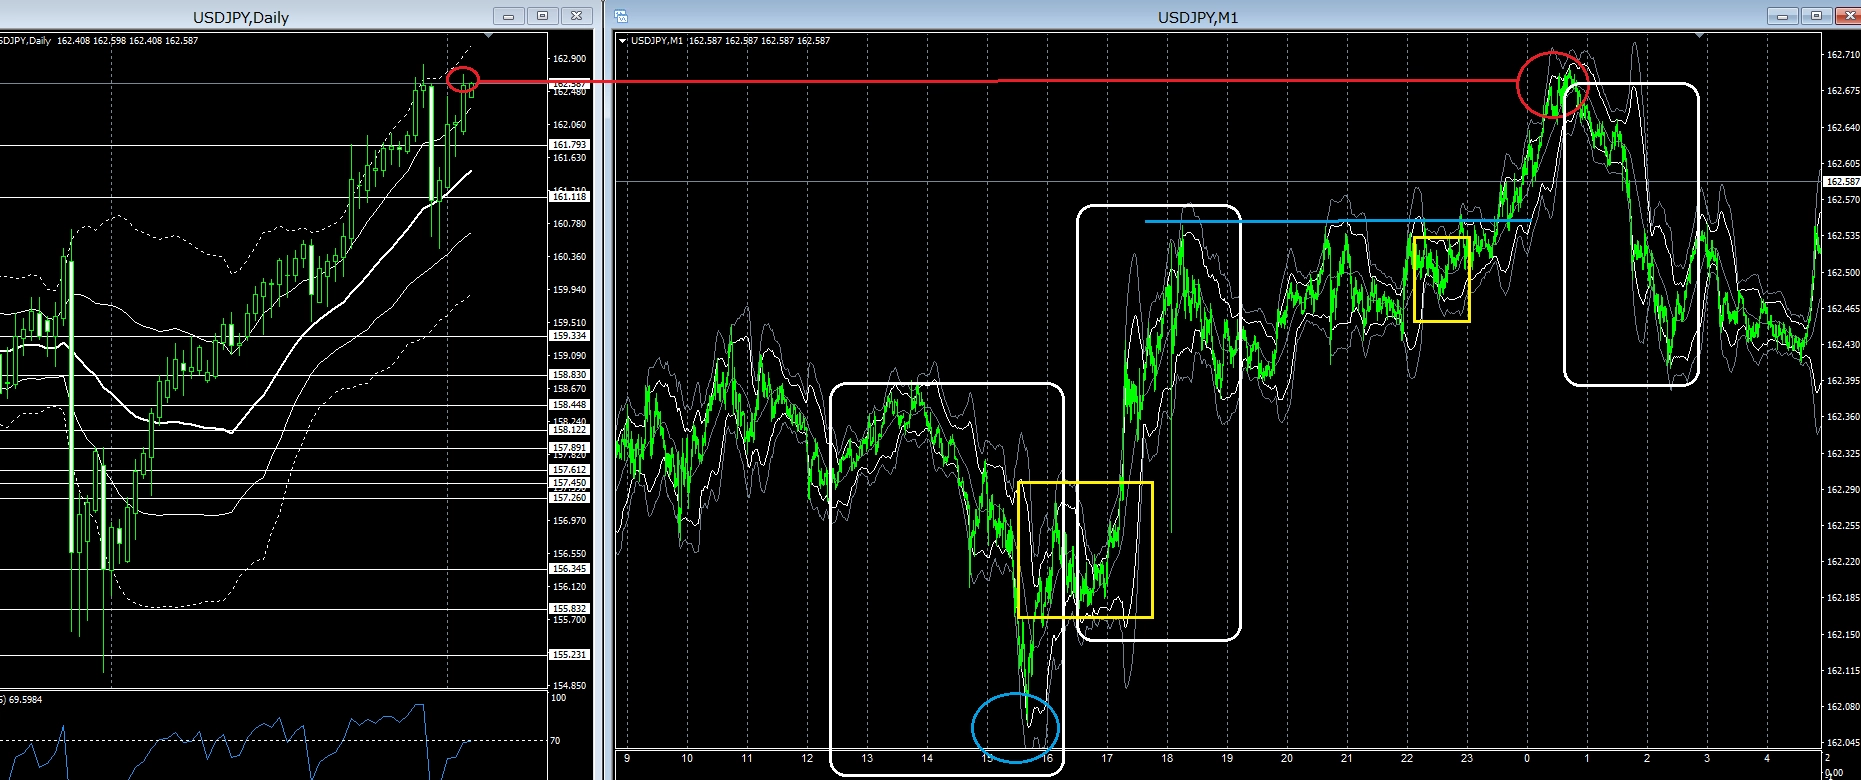Image resolution: width=1861 pixels, height=780 pixels.
Task: Select the 158.830 price level label
Action: (x=569, y=375)
